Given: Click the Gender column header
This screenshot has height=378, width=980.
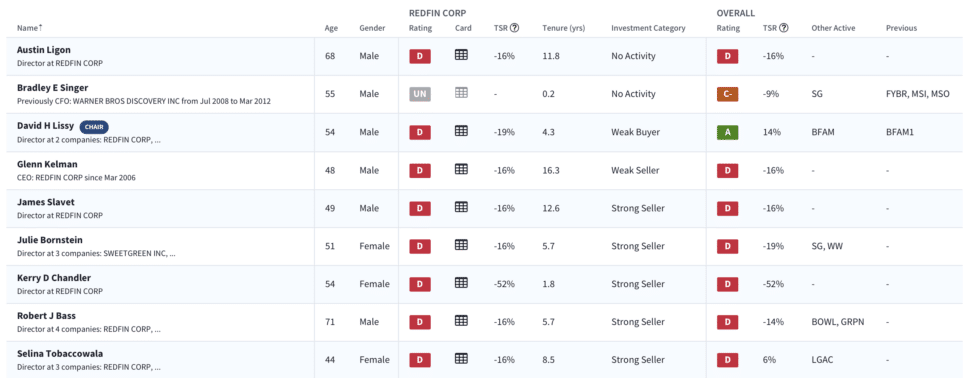Looking at the screenshot, I should point(372,28).
